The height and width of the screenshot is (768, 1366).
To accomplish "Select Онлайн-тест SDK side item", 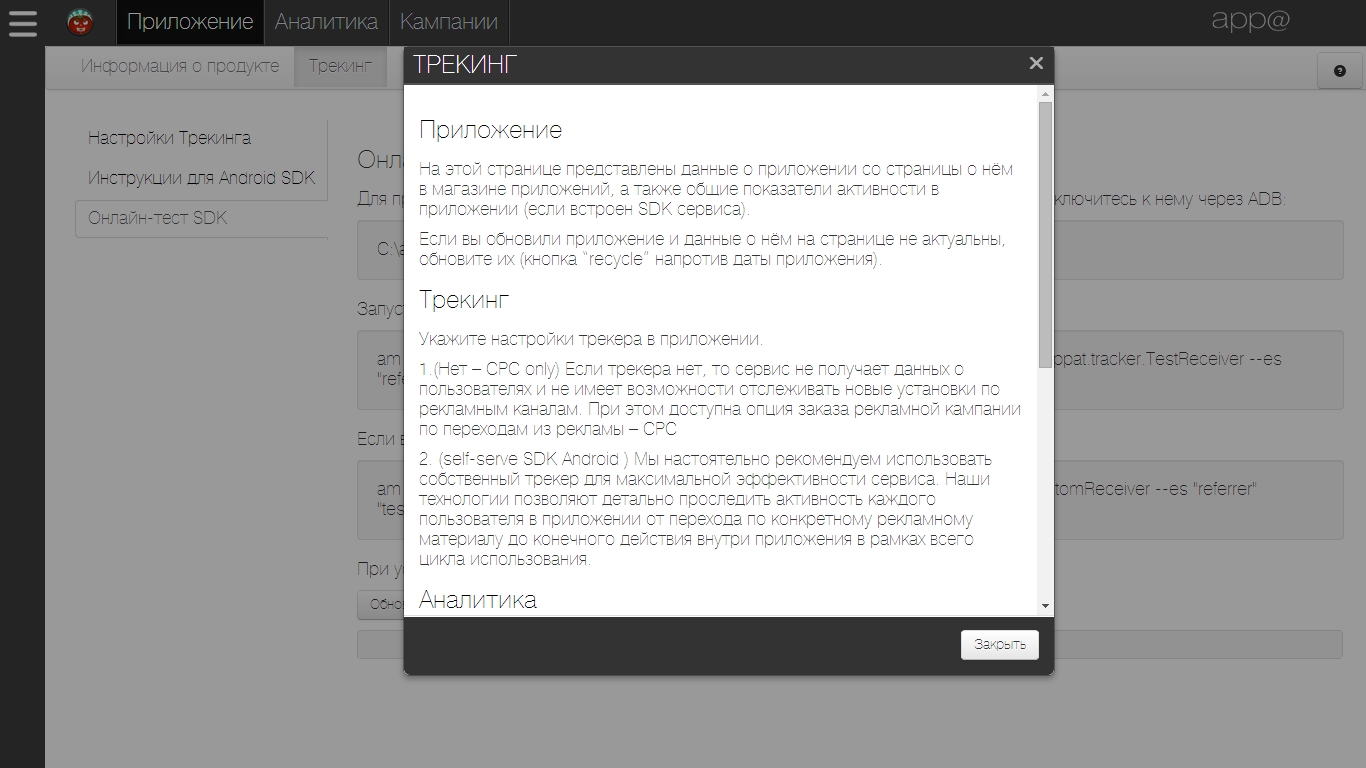I will coord(158,218).
